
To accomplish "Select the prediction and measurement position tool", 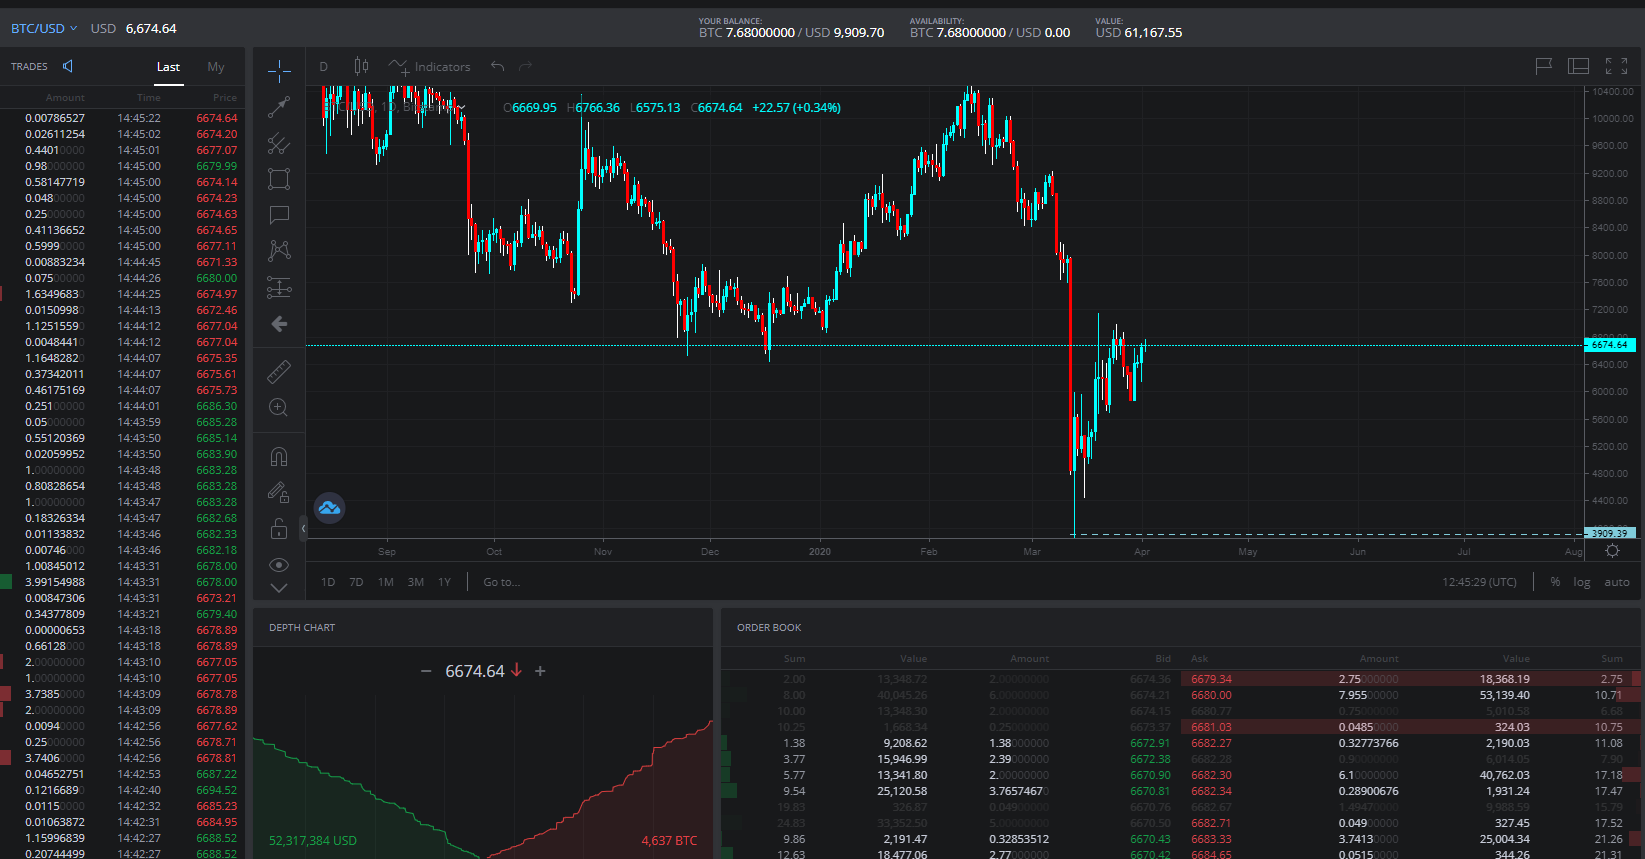I will click(x=279, y=287).
